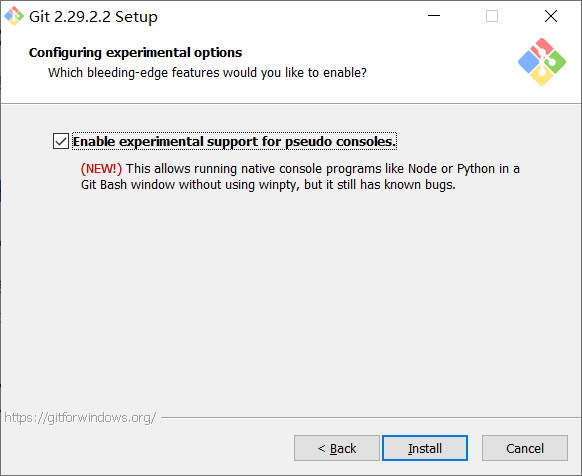582x476 pixels.
Task: Start installation with the Install button
Action: pos(425,448)
